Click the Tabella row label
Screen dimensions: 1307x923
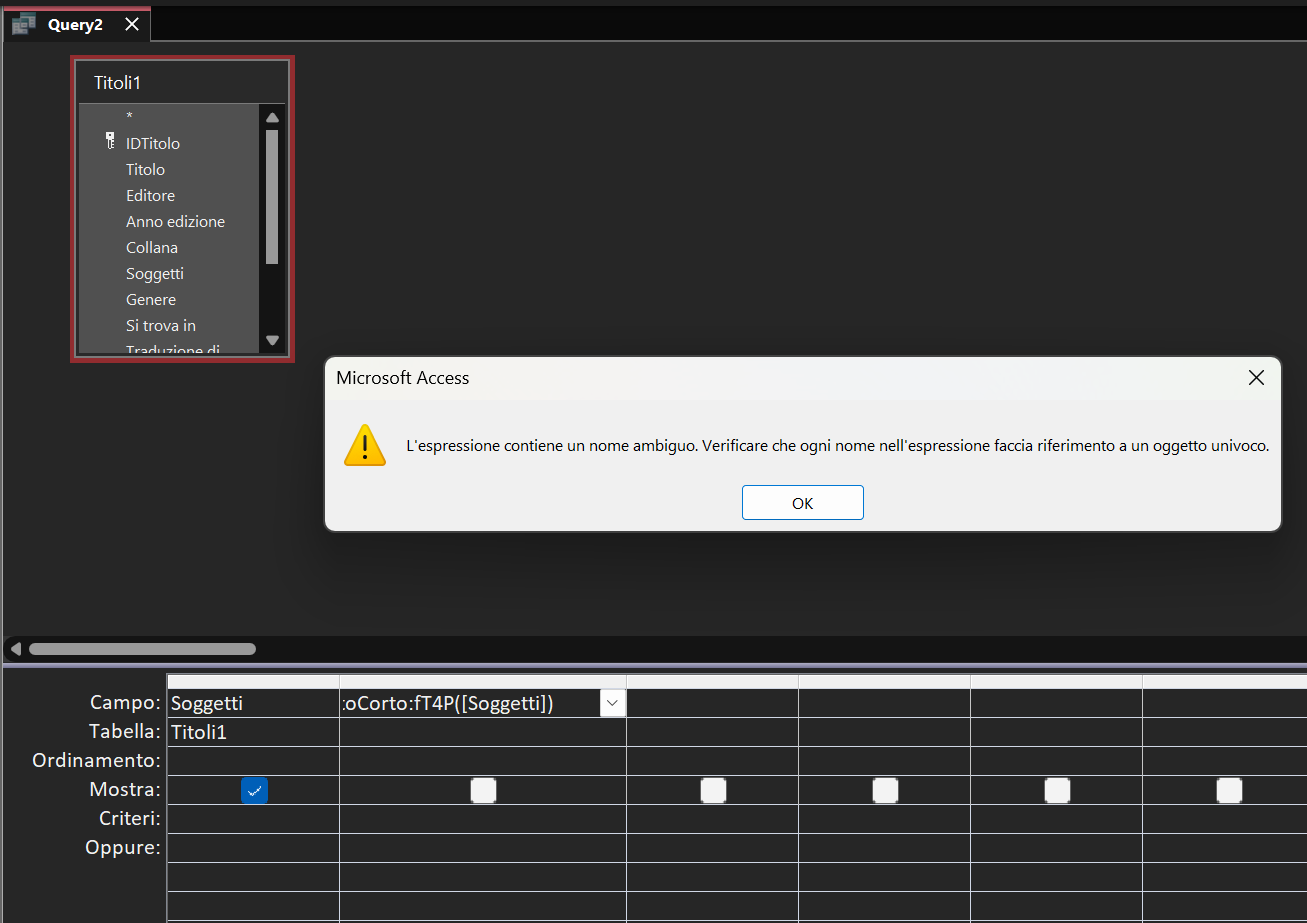tap(124, 732)
